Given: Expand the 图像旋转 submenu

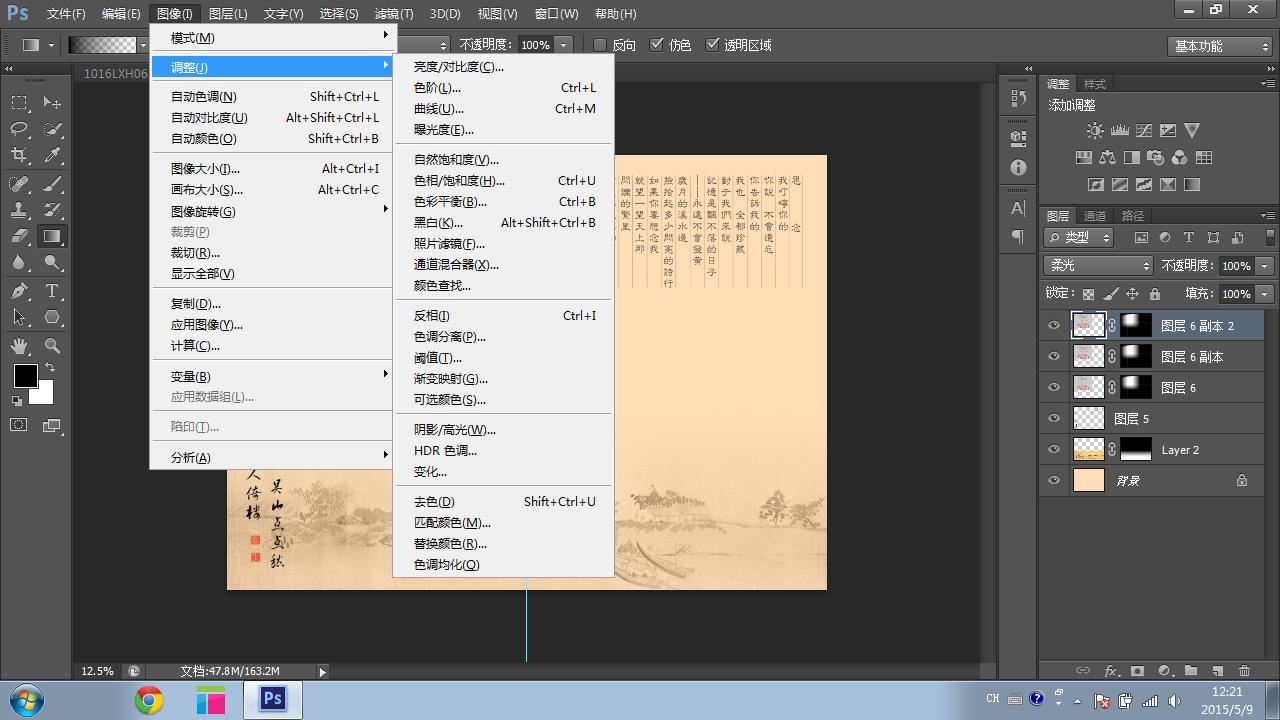Looking at the screenshot, I should (273, 211).
